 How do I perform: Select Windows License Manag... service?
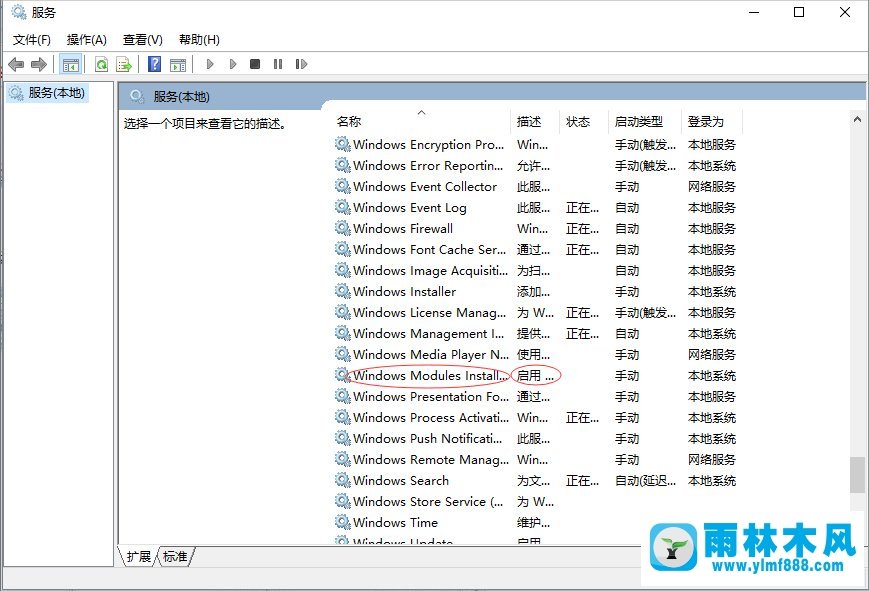click(429, 313)
